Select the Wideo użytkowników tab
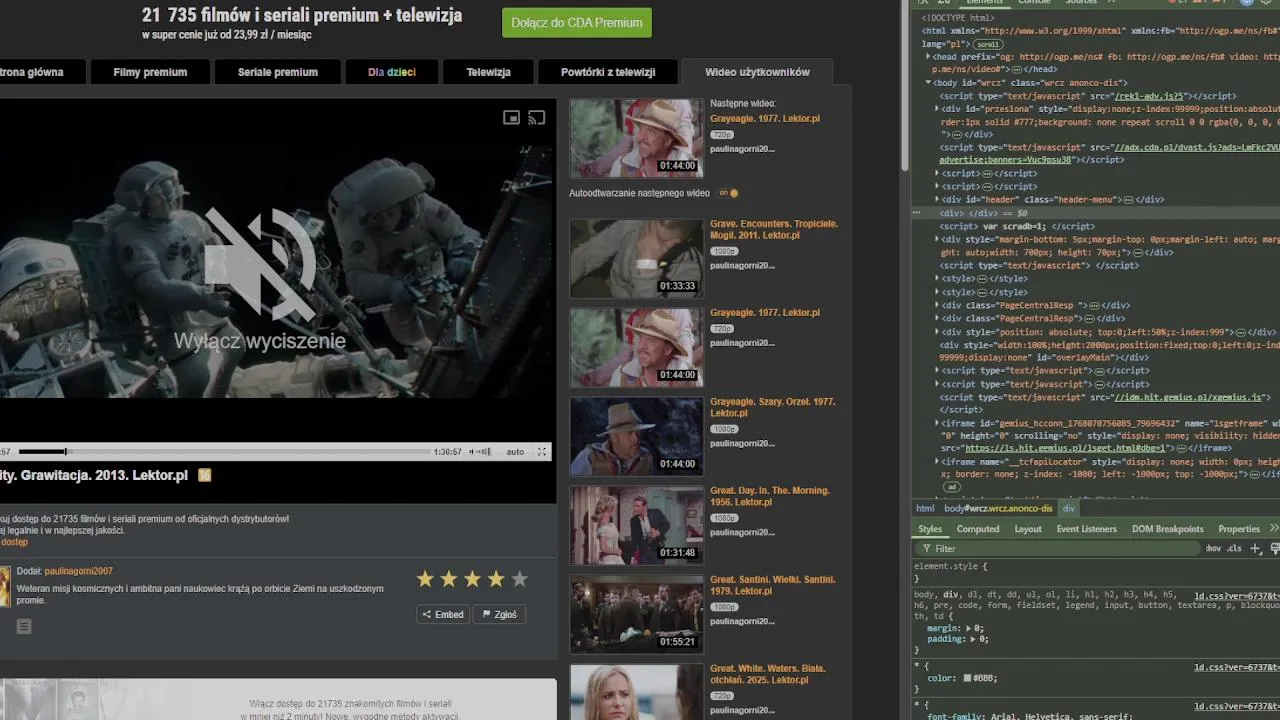The height and width of the screenshot is (720, 1280). 757,72
